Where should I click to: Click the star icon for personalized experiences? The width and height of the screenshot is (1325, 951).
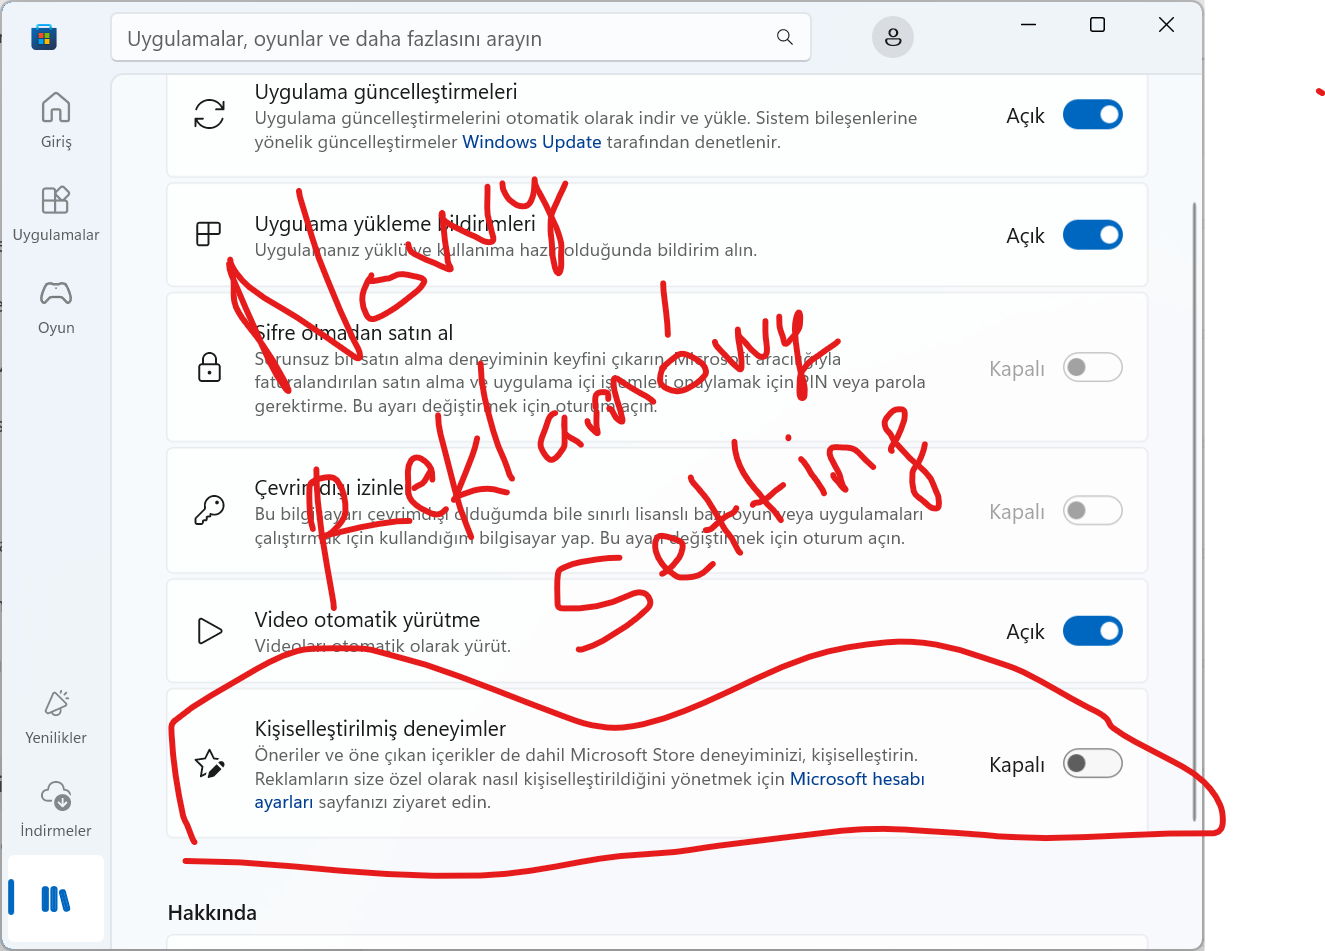point(209,764)
